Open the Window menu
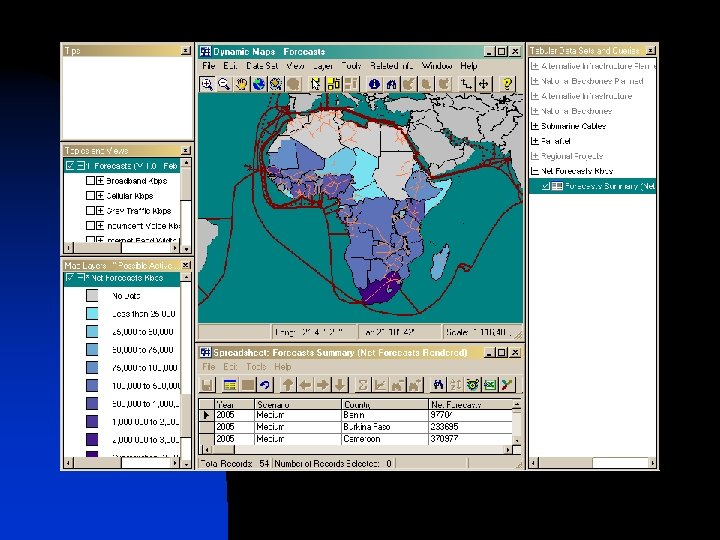 point(437,66)
